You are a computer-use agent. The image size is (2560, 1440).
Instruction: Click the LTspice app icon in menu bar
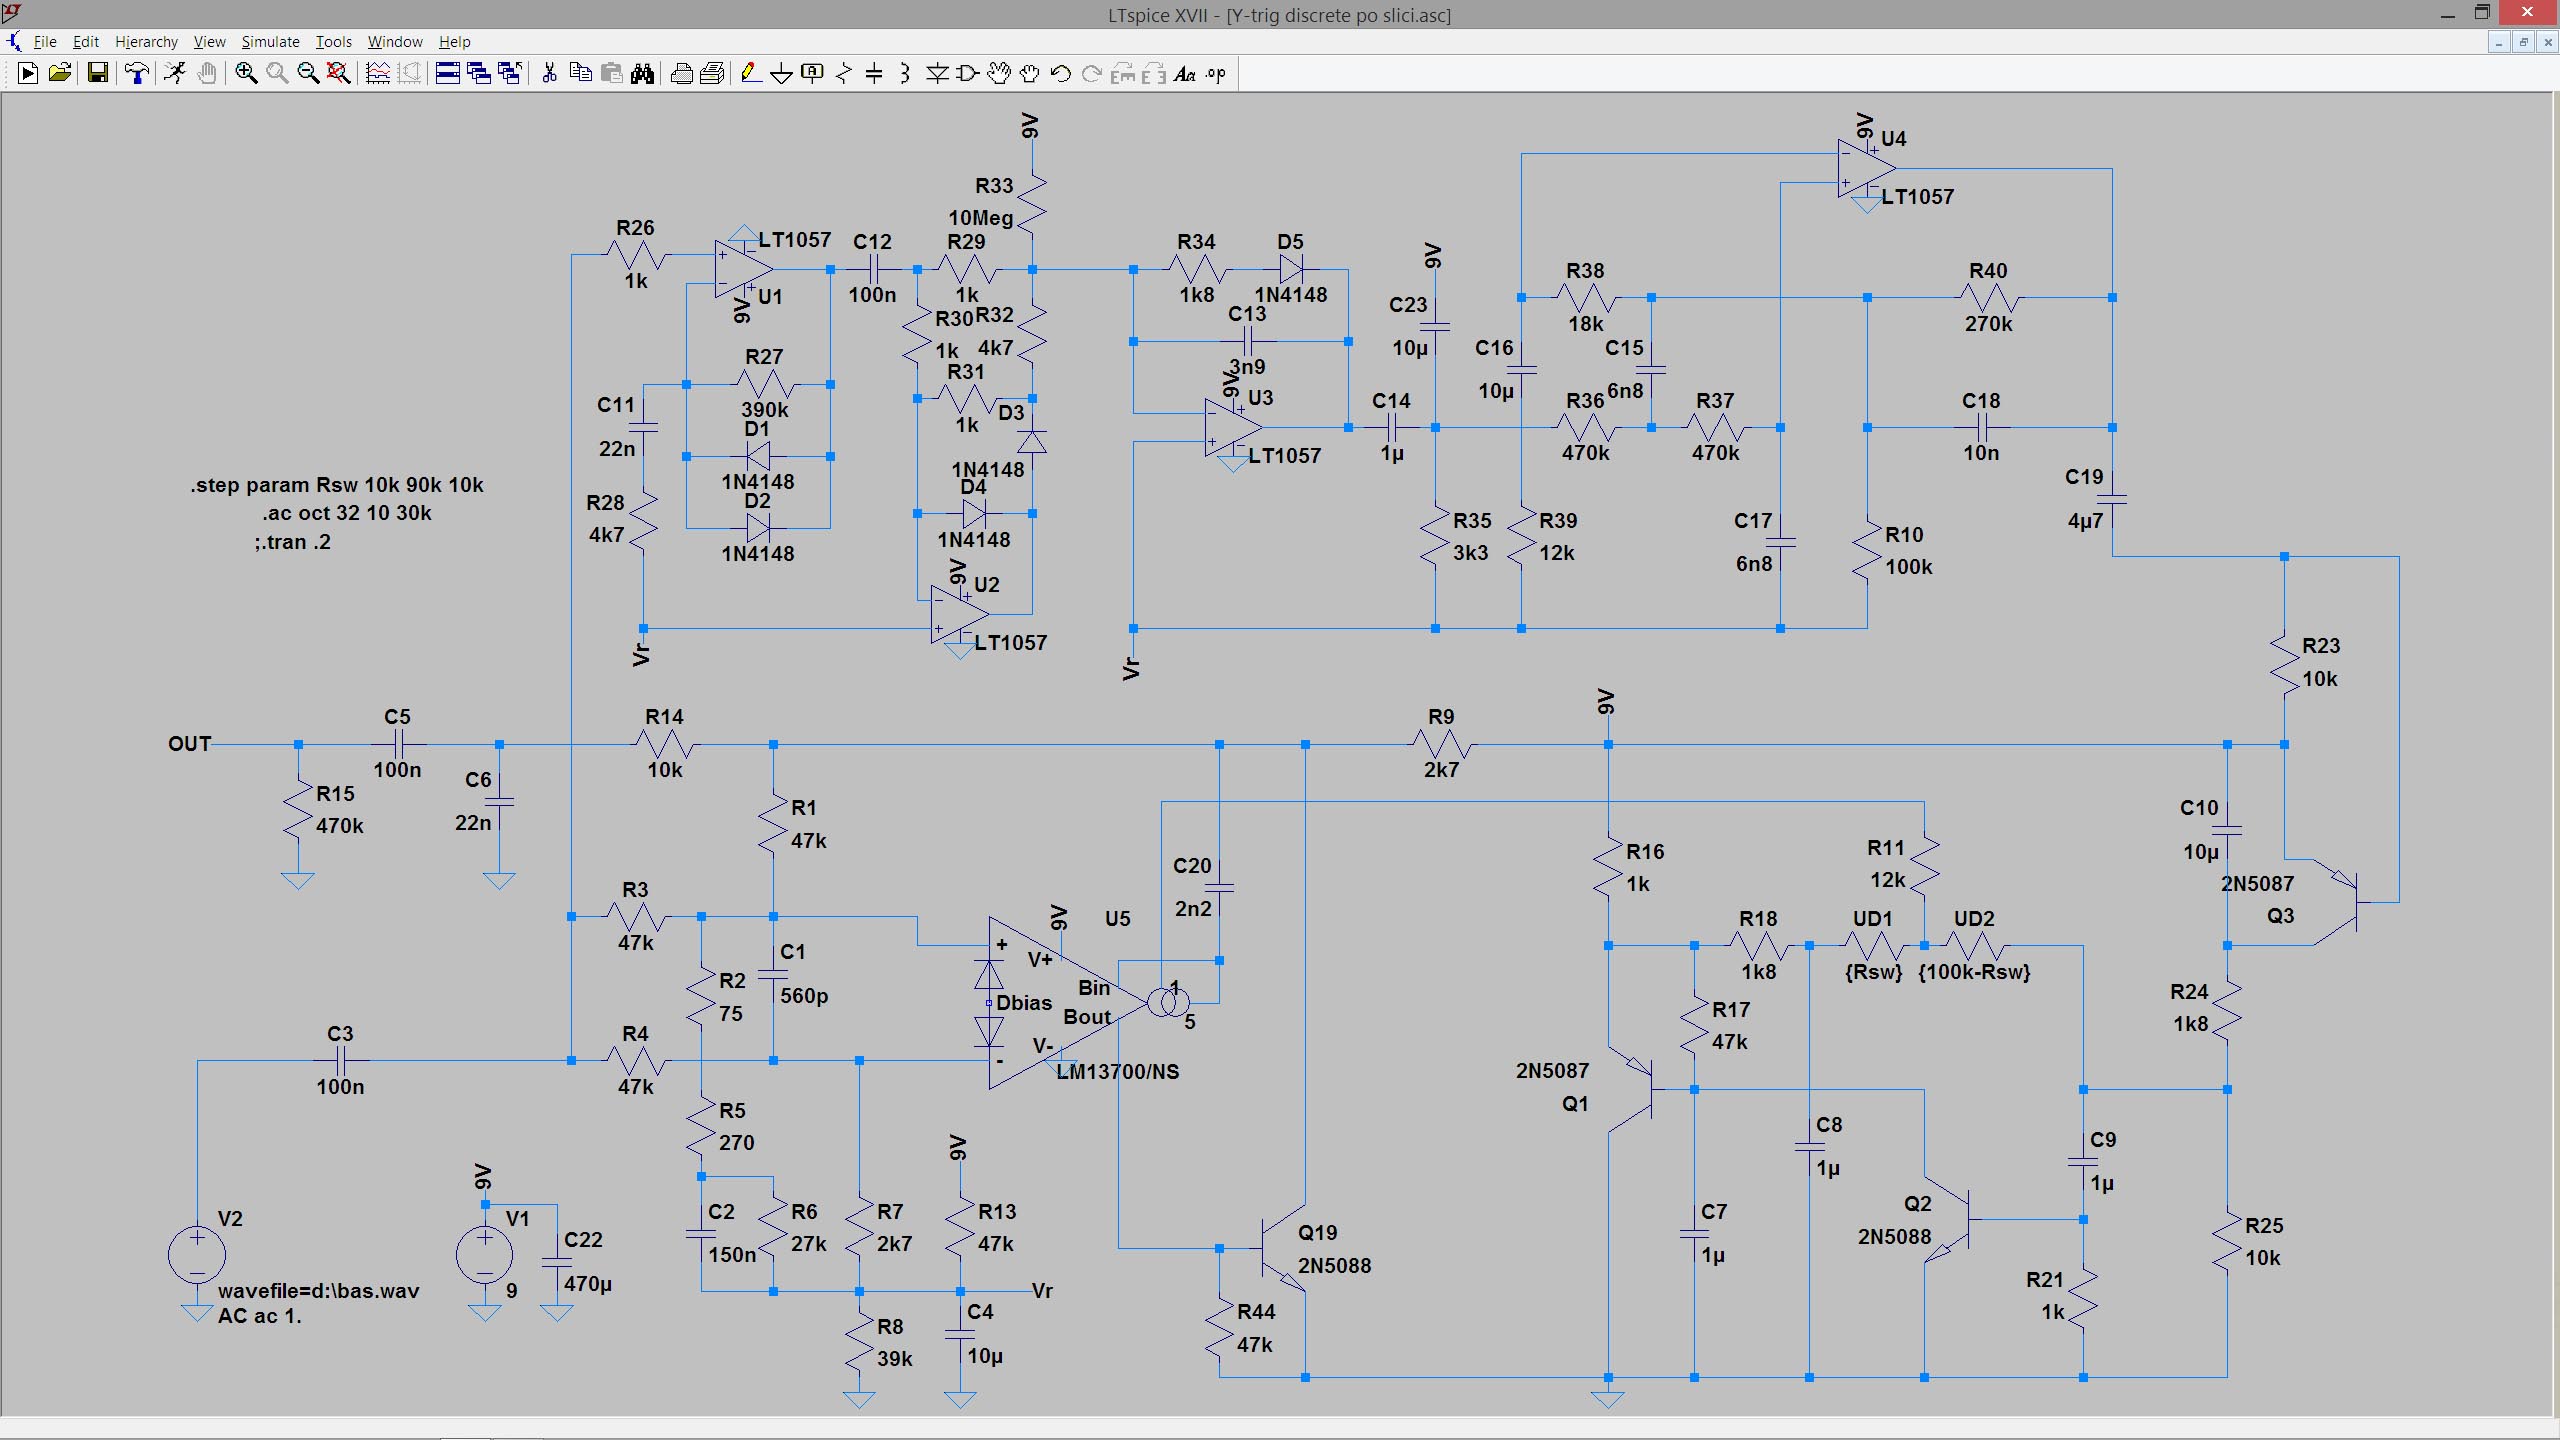tap(13, 41)
